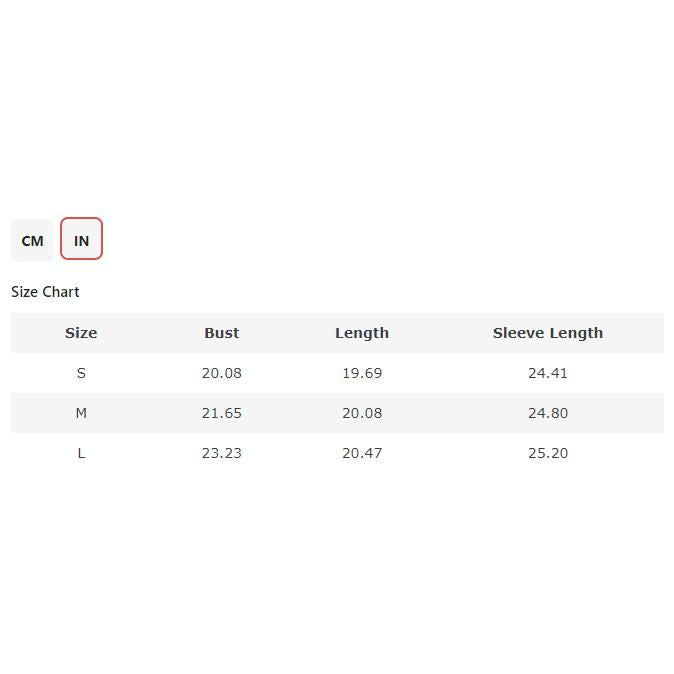Click sleeve length value 25.20
The image size is (674, 674).
pos(548,453)
